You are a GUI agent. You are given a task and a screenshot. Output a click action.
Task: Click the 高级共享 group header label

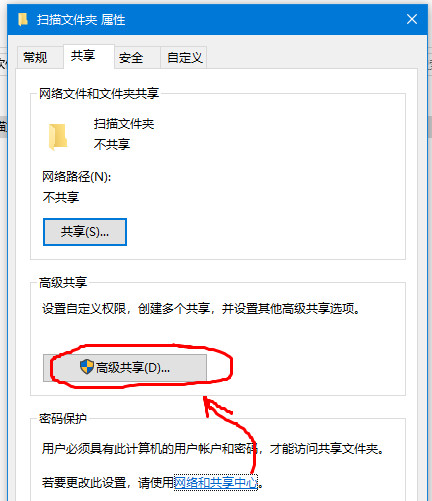pos(63,282)
